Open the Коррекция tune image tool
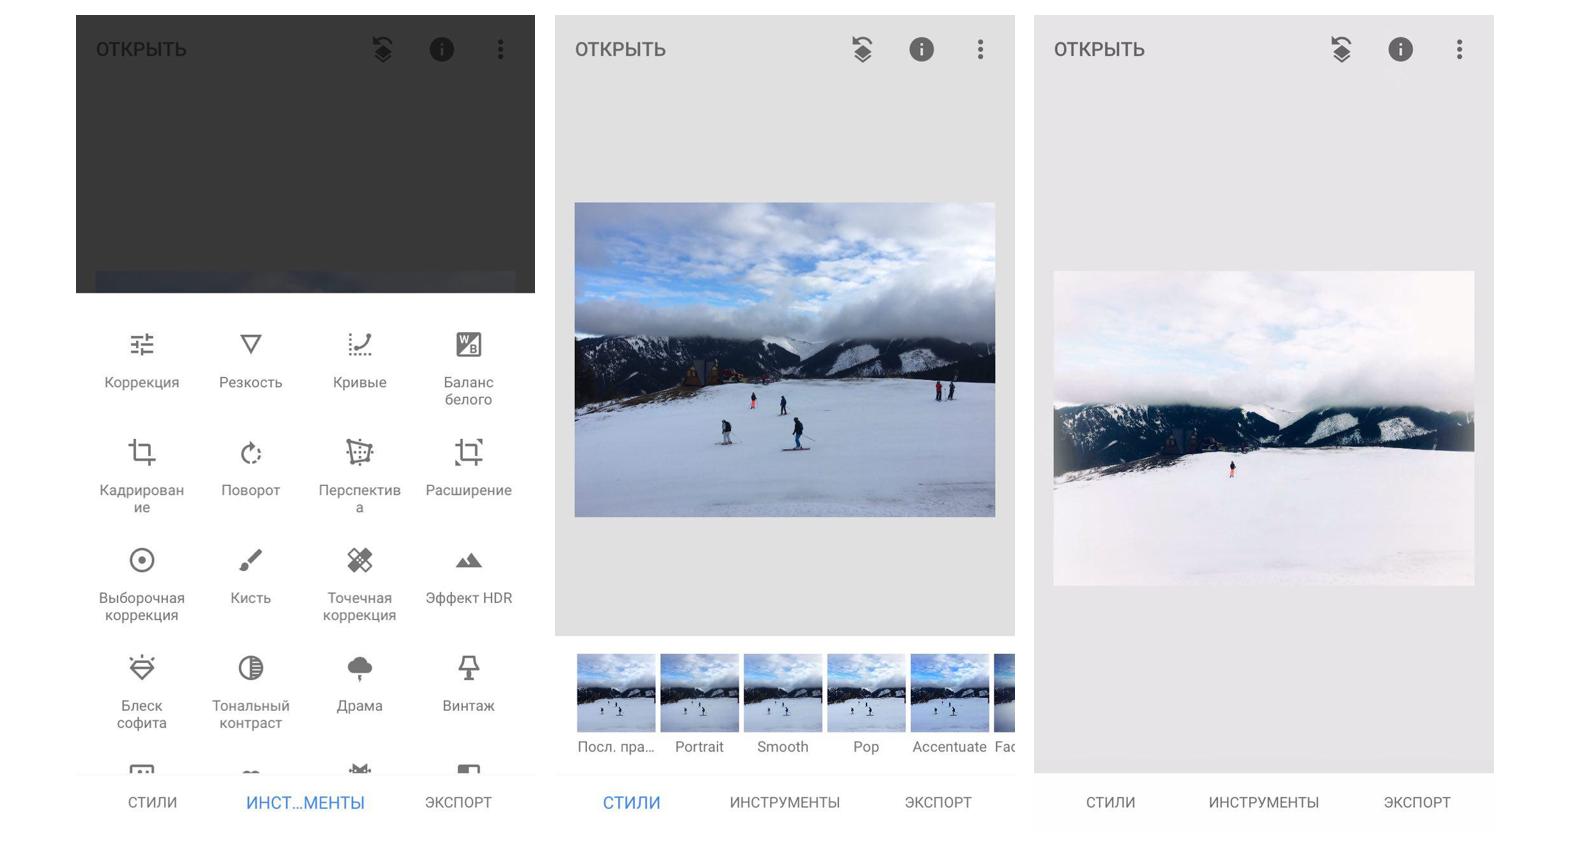The image size is (1578, 847). pos(142,359)
